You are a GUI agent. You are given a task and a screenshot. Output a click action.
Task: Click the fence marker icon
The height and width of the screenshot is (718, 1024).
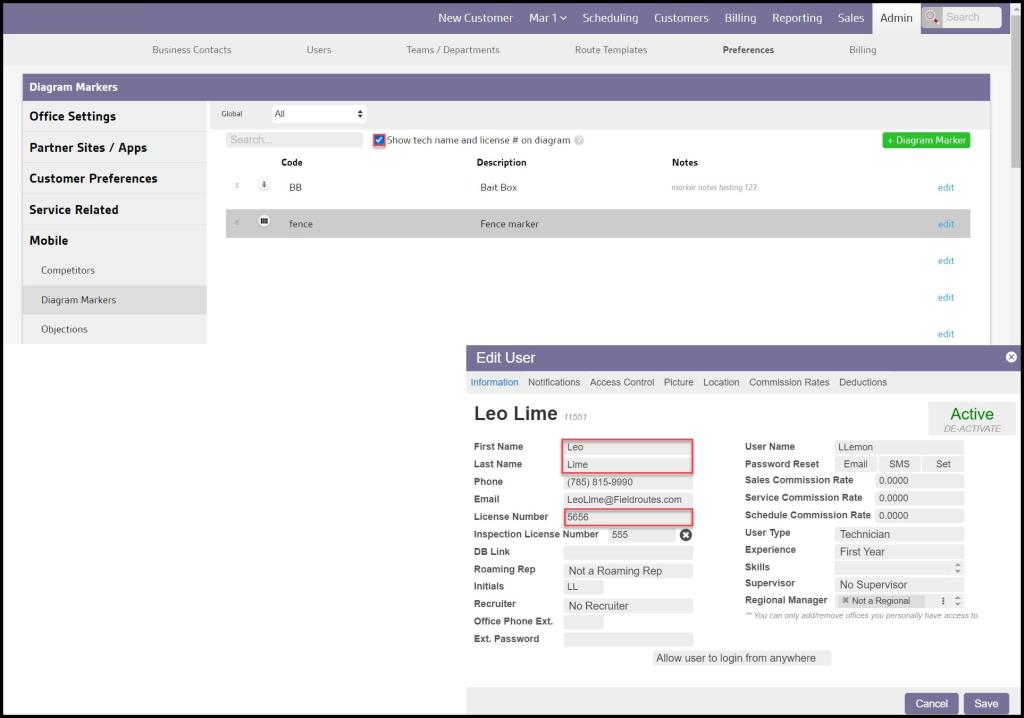(x=264, y=221)
